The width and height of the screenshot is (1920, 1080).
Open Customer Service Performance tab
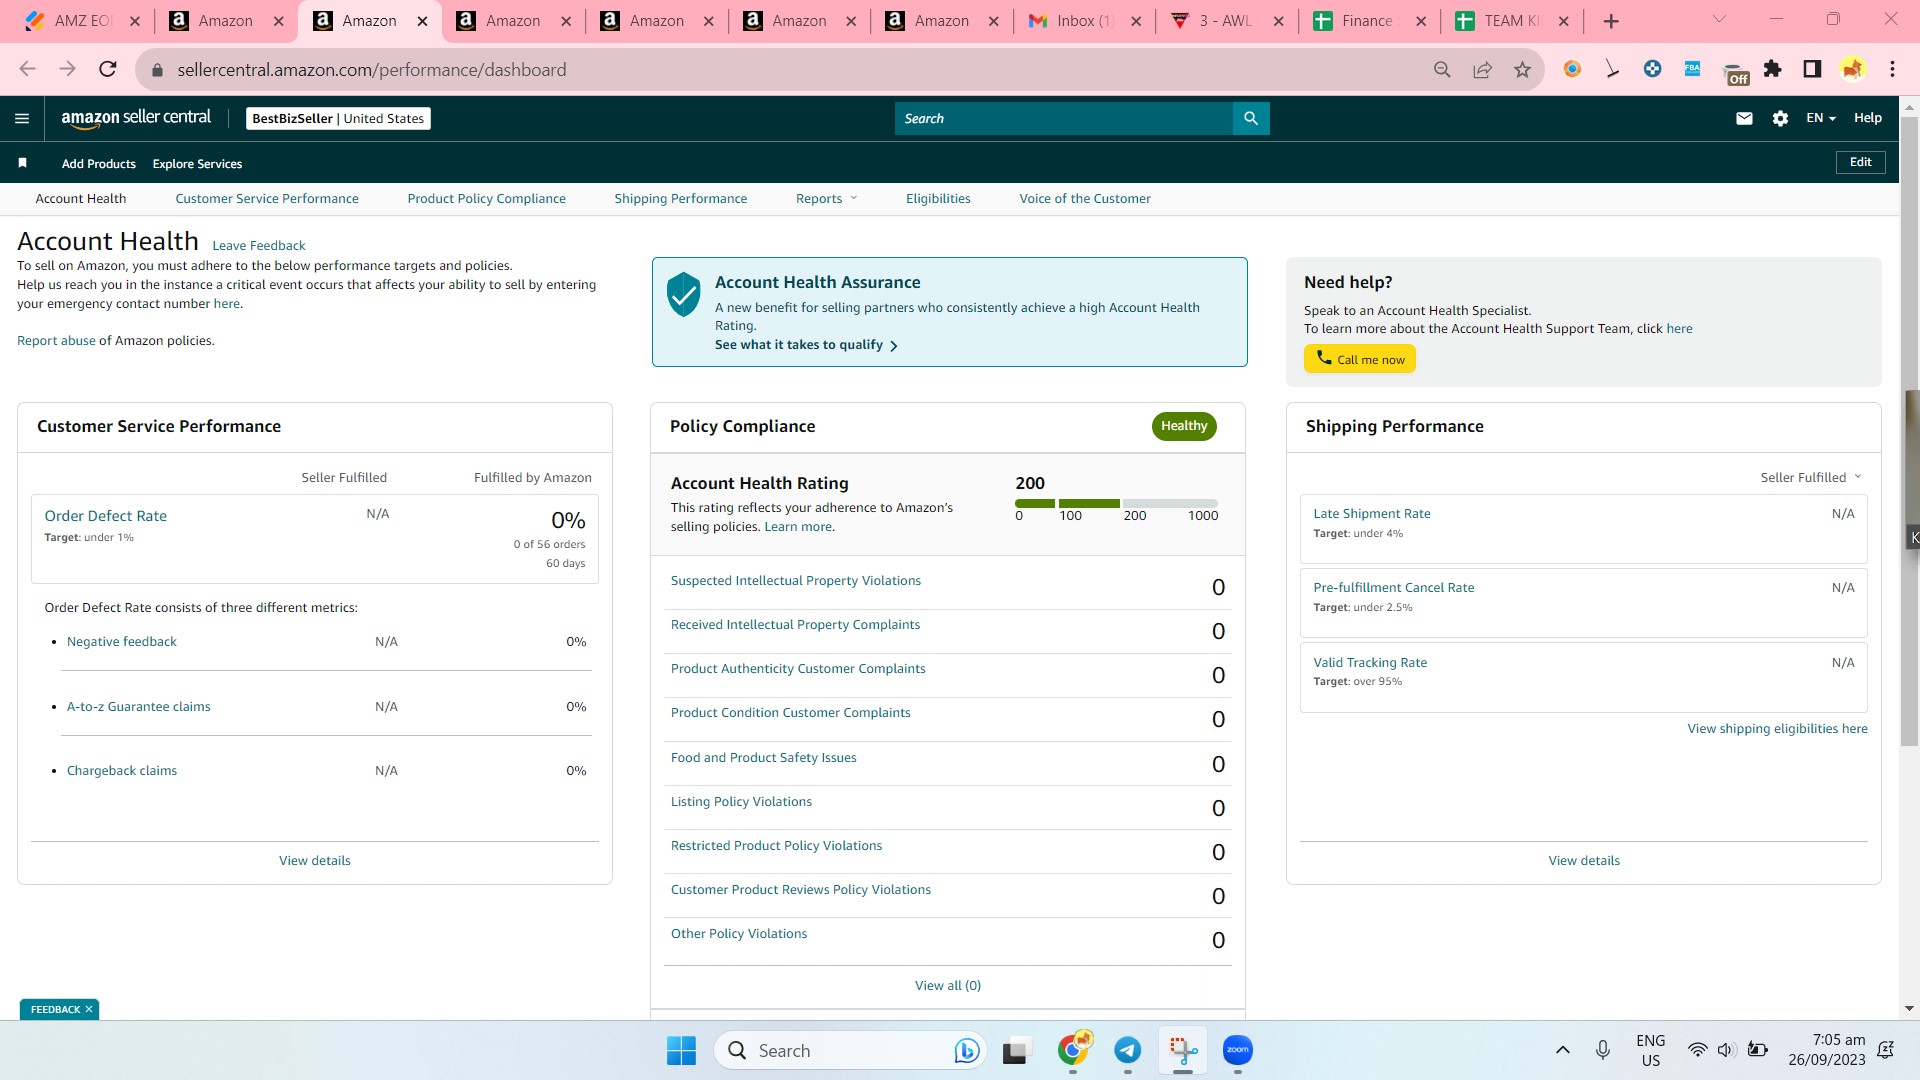point(267,198)
